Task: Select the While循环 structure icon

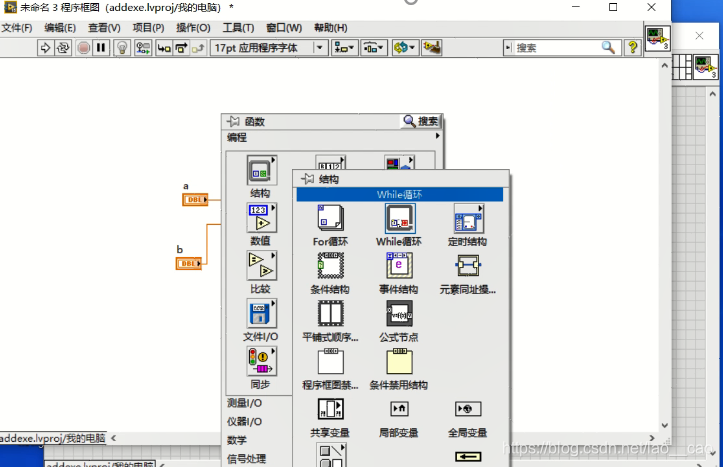Action: point(400,219)
